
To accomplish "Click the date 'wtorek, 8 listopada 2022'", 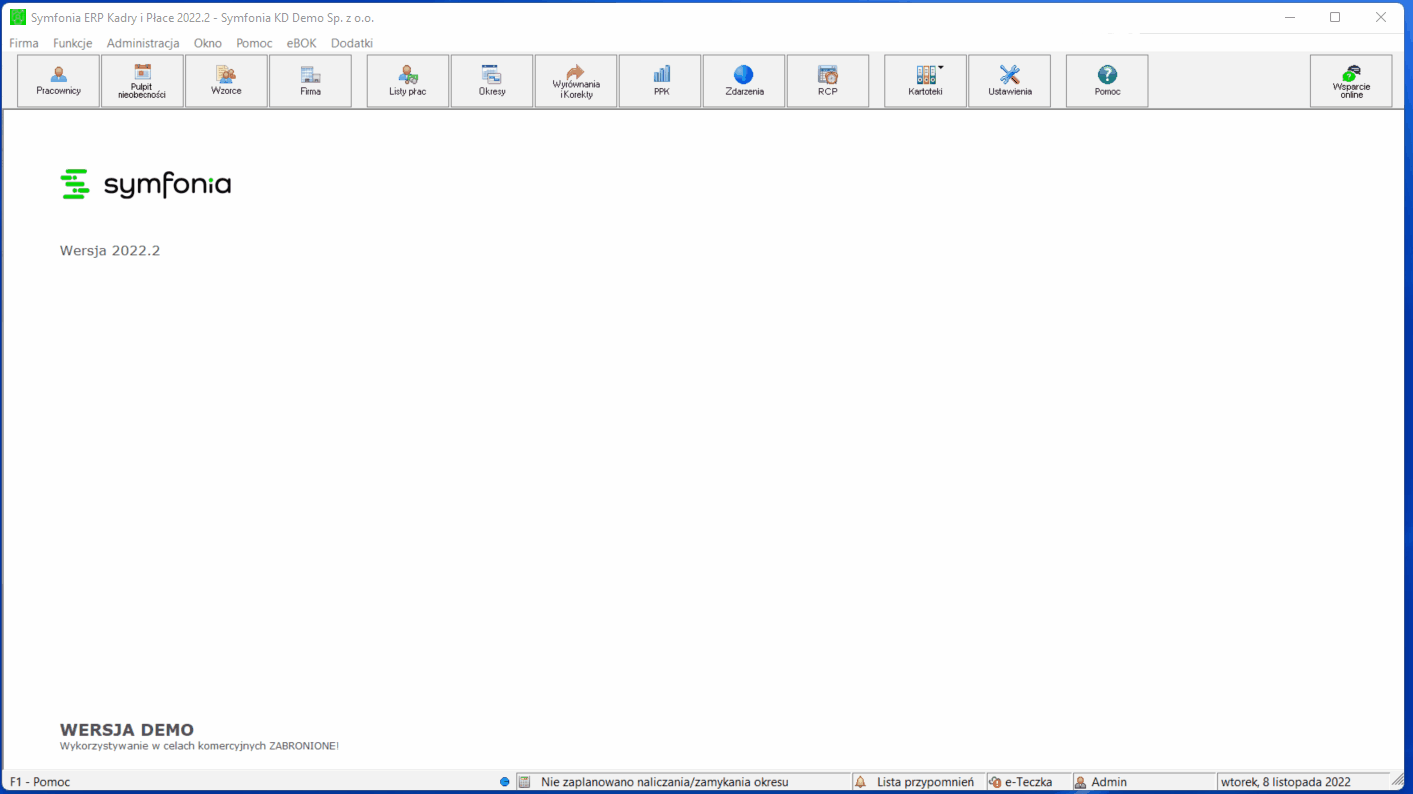I will pos(1285,782).
